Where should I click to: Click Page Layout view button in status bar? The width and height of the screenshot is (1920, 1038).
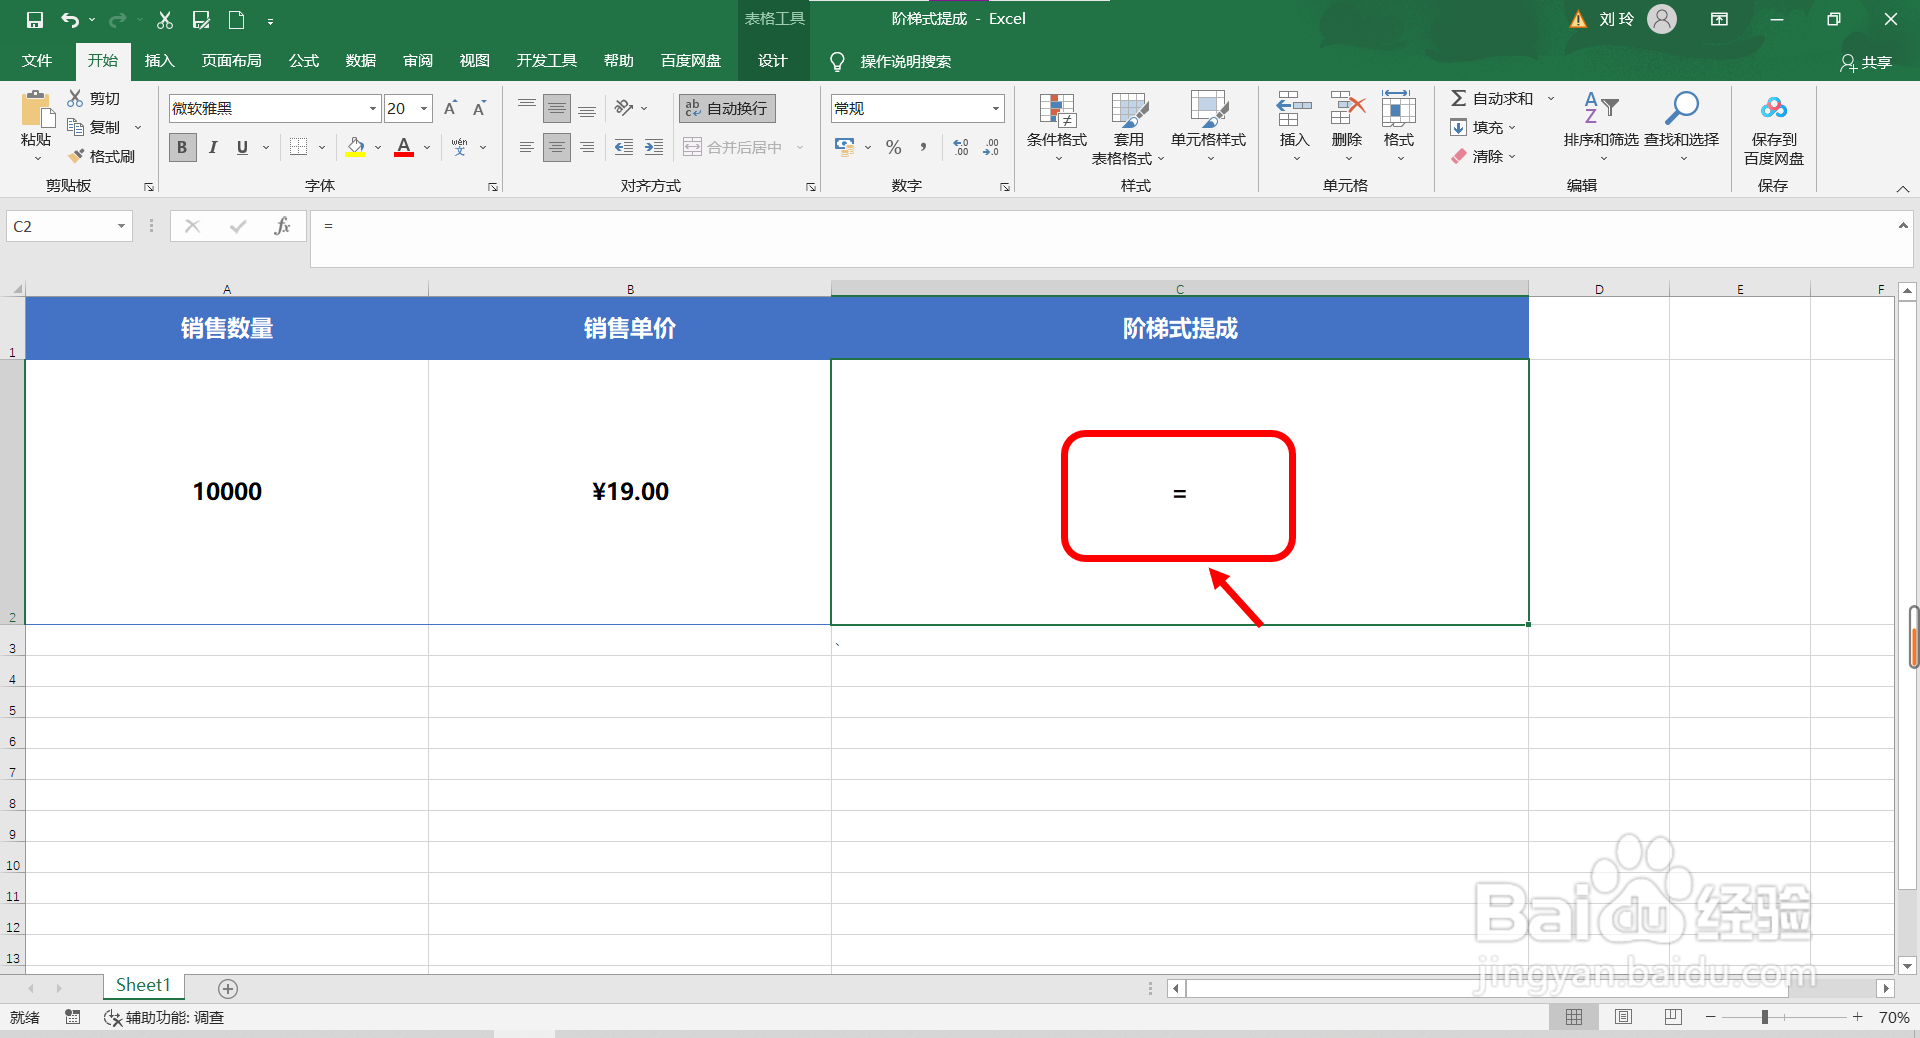click(1623, 1017)
